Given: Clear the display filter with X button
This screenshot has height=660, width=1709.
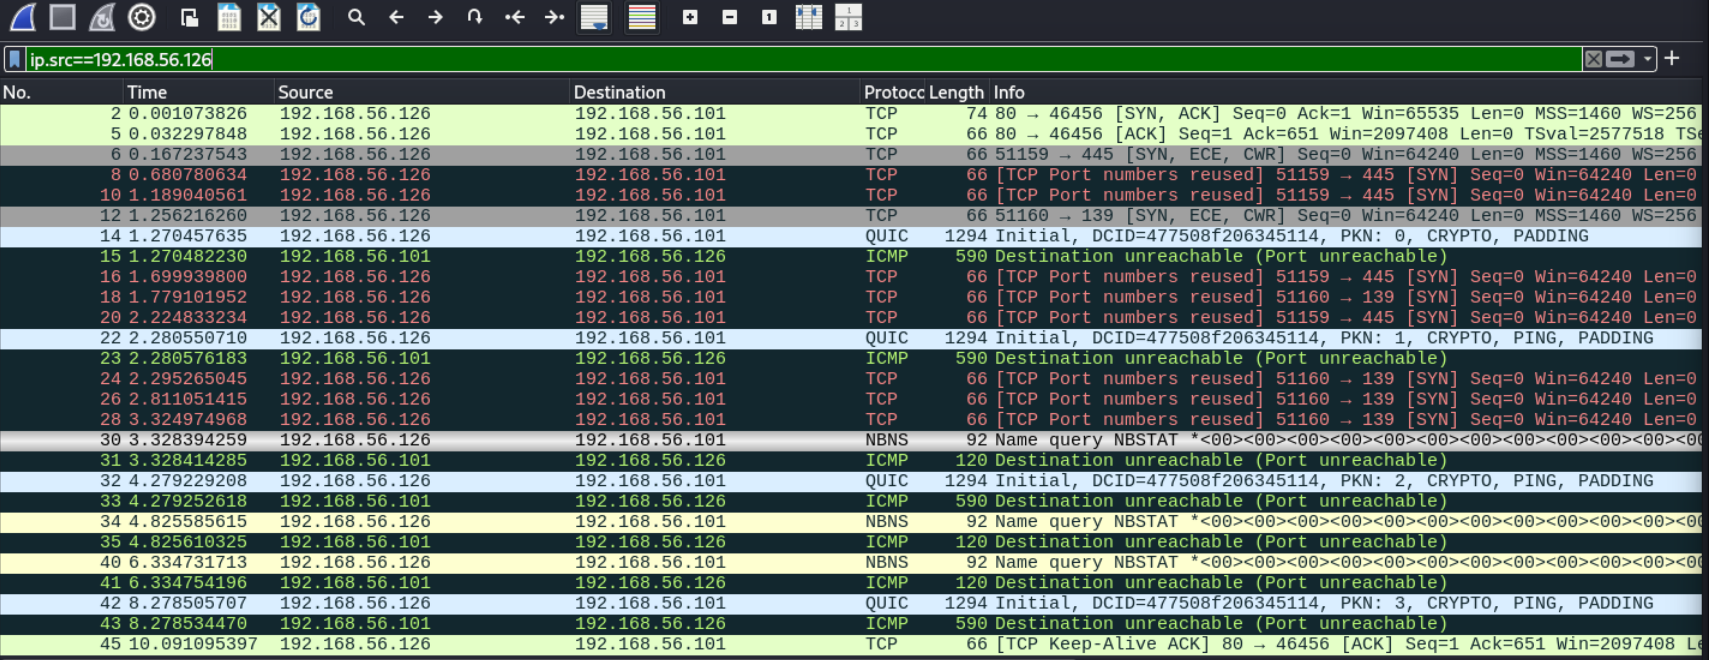Looking at the screenshot, I should 1594,59.
